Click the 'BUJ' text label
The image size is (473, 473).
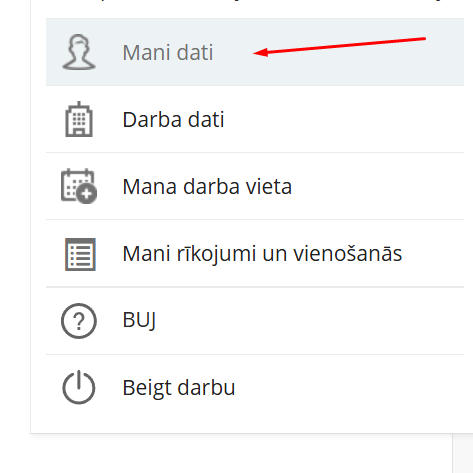click(x=139, y=321)
